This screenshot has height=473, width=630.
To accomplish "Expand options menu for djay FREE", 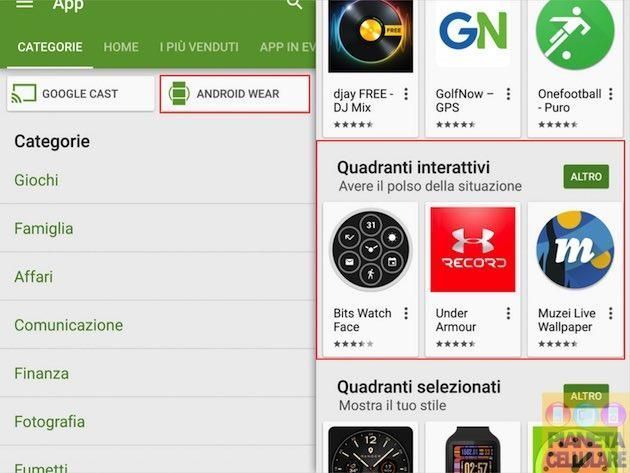I will (406, 94).
